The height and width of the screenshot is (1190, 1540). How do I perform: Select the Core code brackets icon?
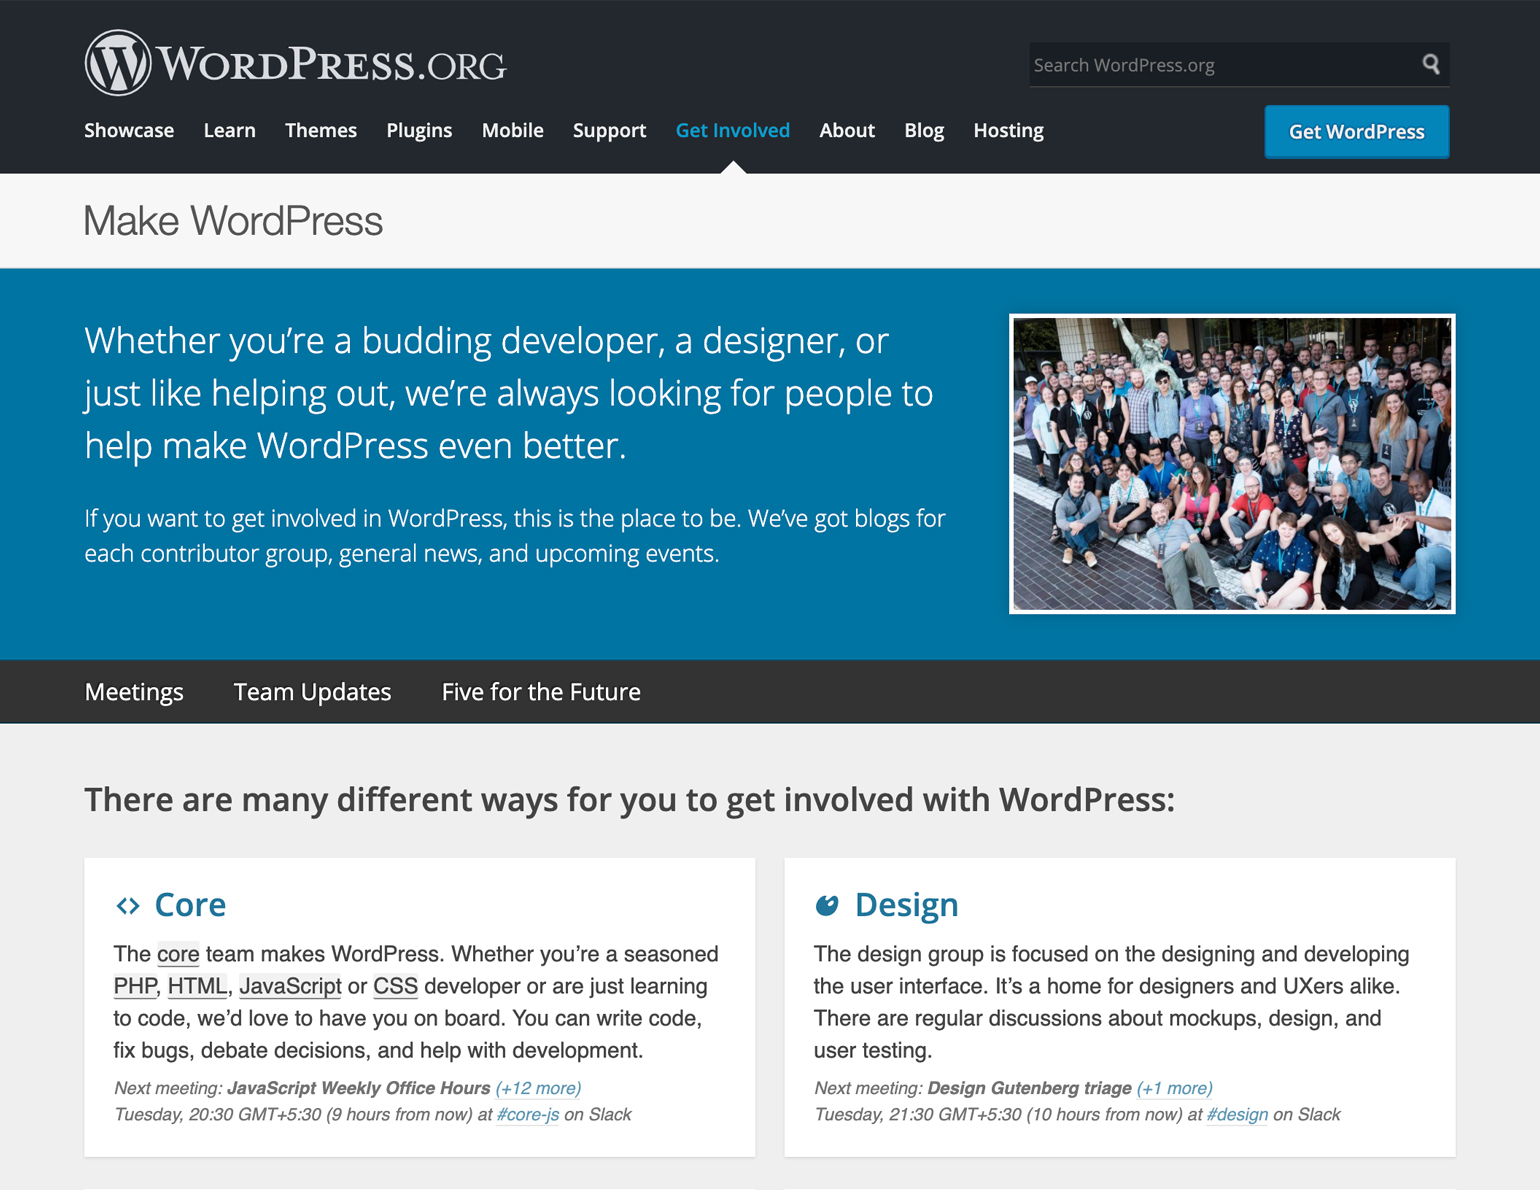pos(126,905)
